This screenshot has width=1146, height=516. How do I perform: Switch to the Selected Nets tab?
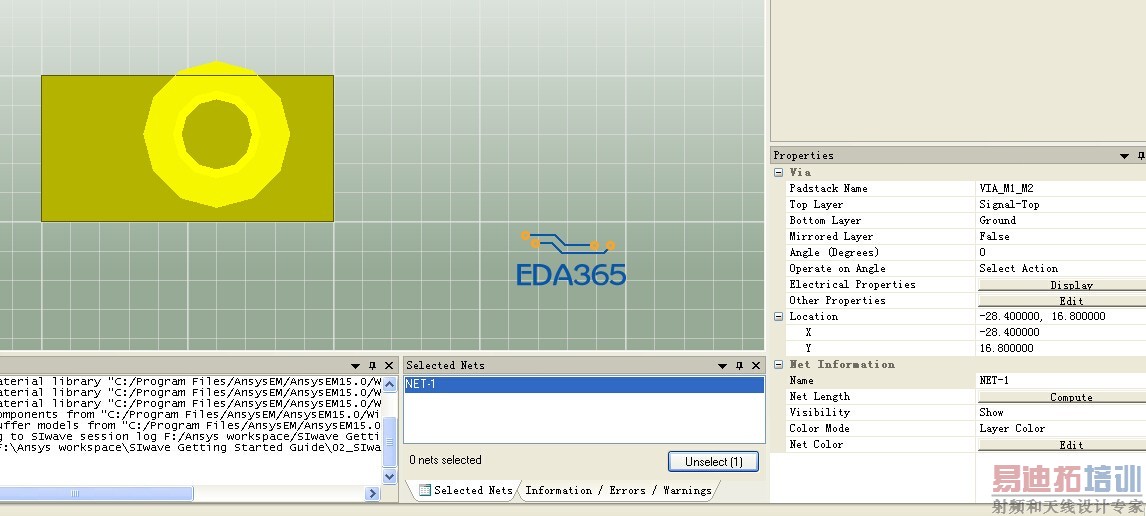[466, 490]
